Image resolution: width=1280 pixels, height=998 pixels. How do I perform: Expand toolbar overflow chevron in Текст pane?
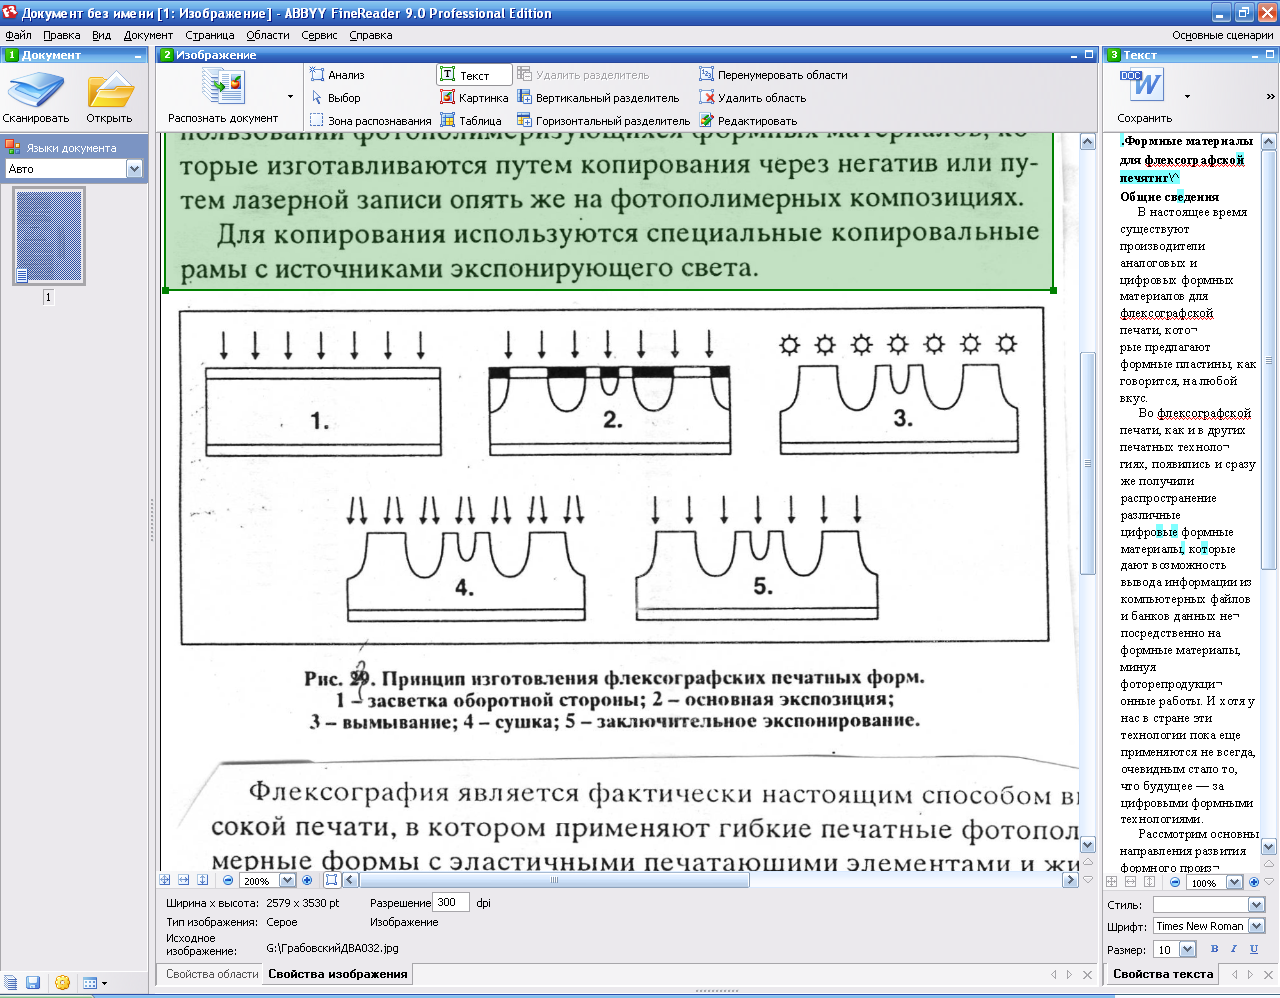(x=1270, y=97)
